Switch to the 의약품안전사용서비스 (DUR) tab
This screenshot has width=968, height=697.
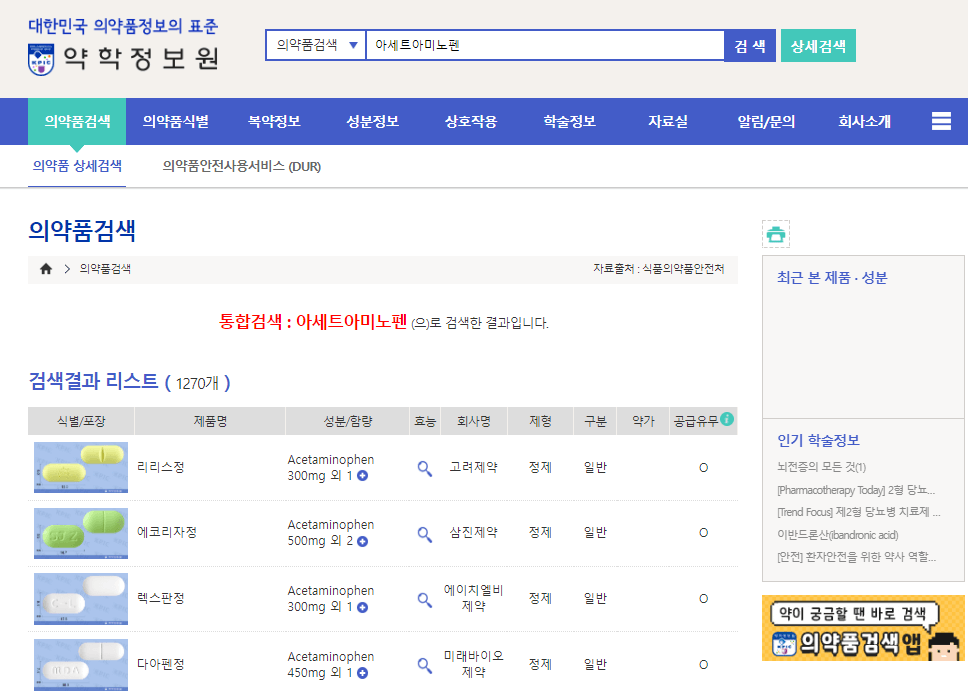coord(242,167)
